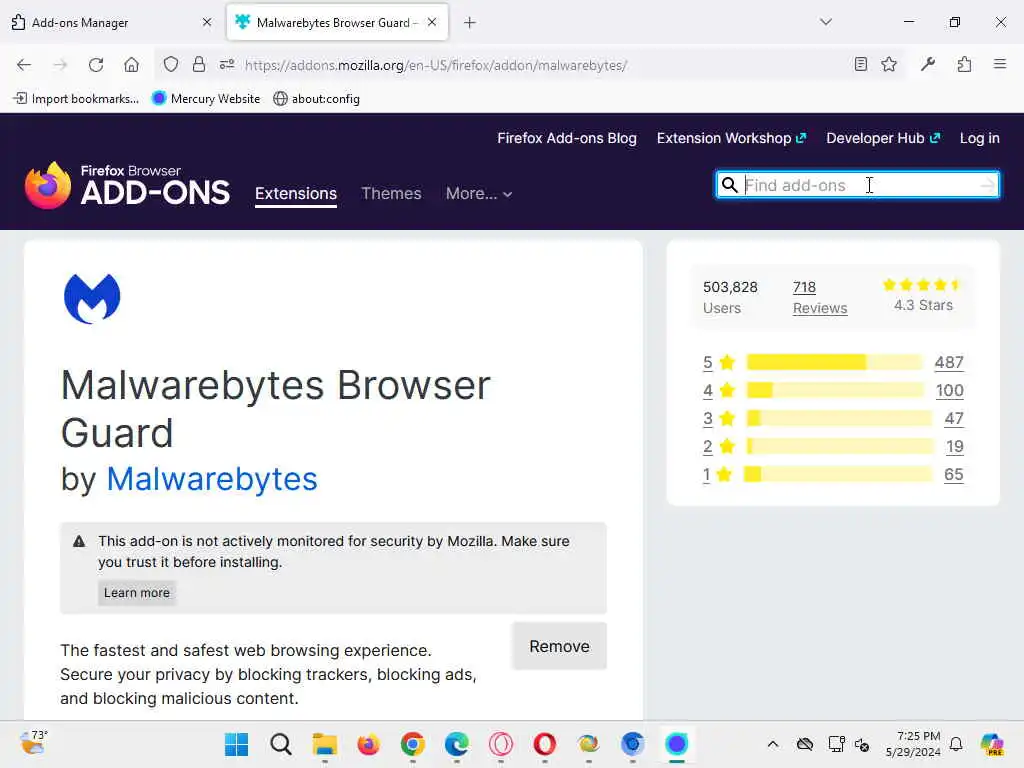Open Developer Hub link
The image size is (1024, 768).
click(883, 138)
